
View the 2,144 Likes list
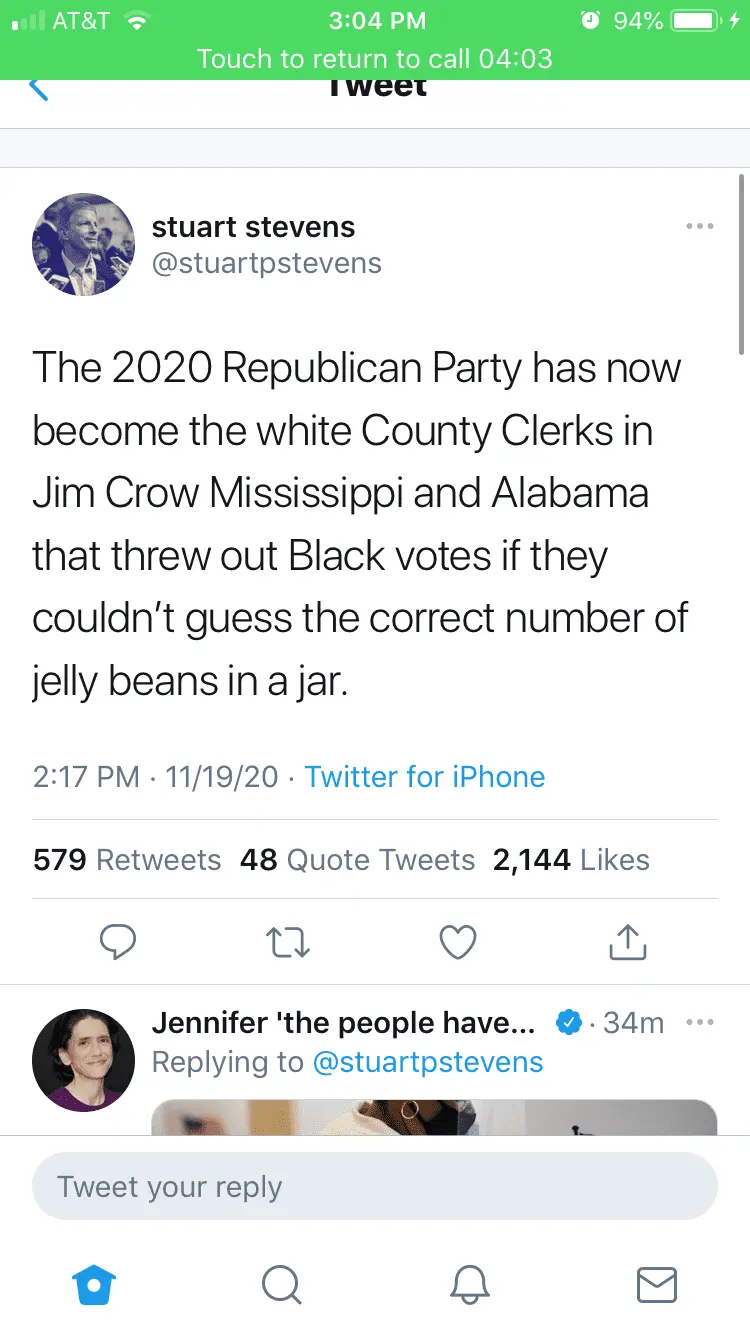pyautogui.click(x=571, y=860)
